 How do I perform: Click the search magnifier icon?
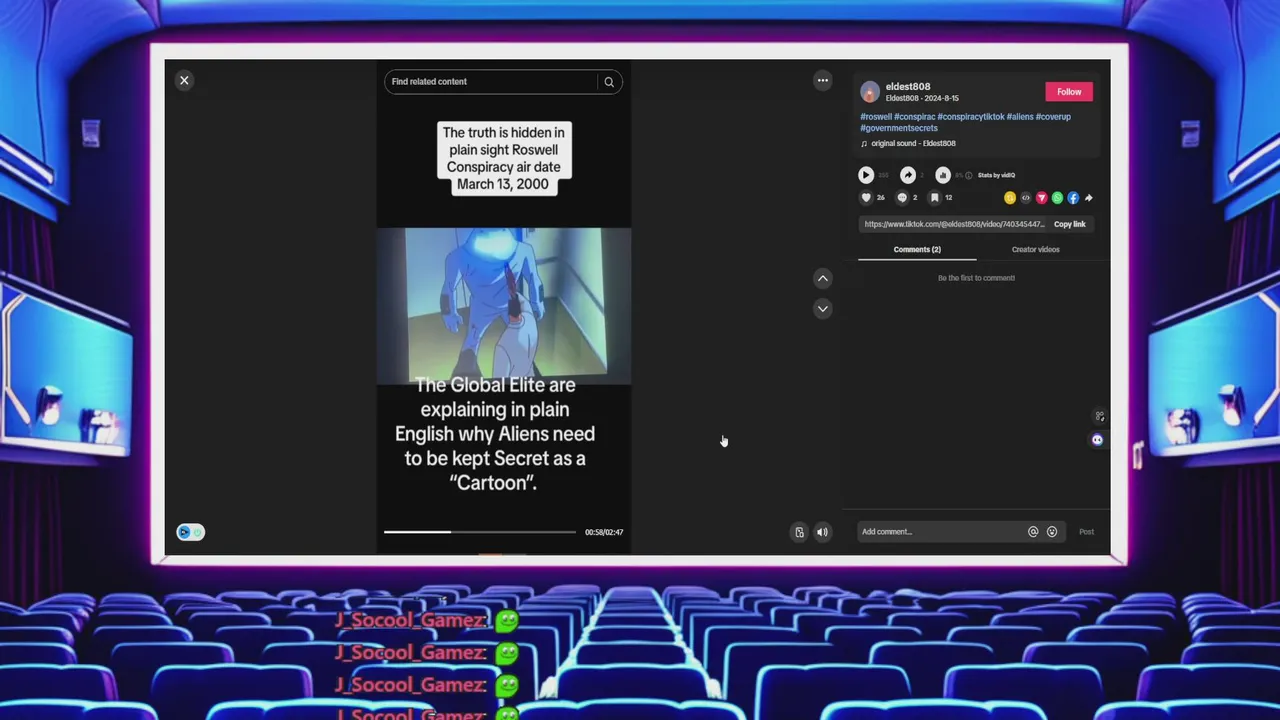tap(609, 82)
